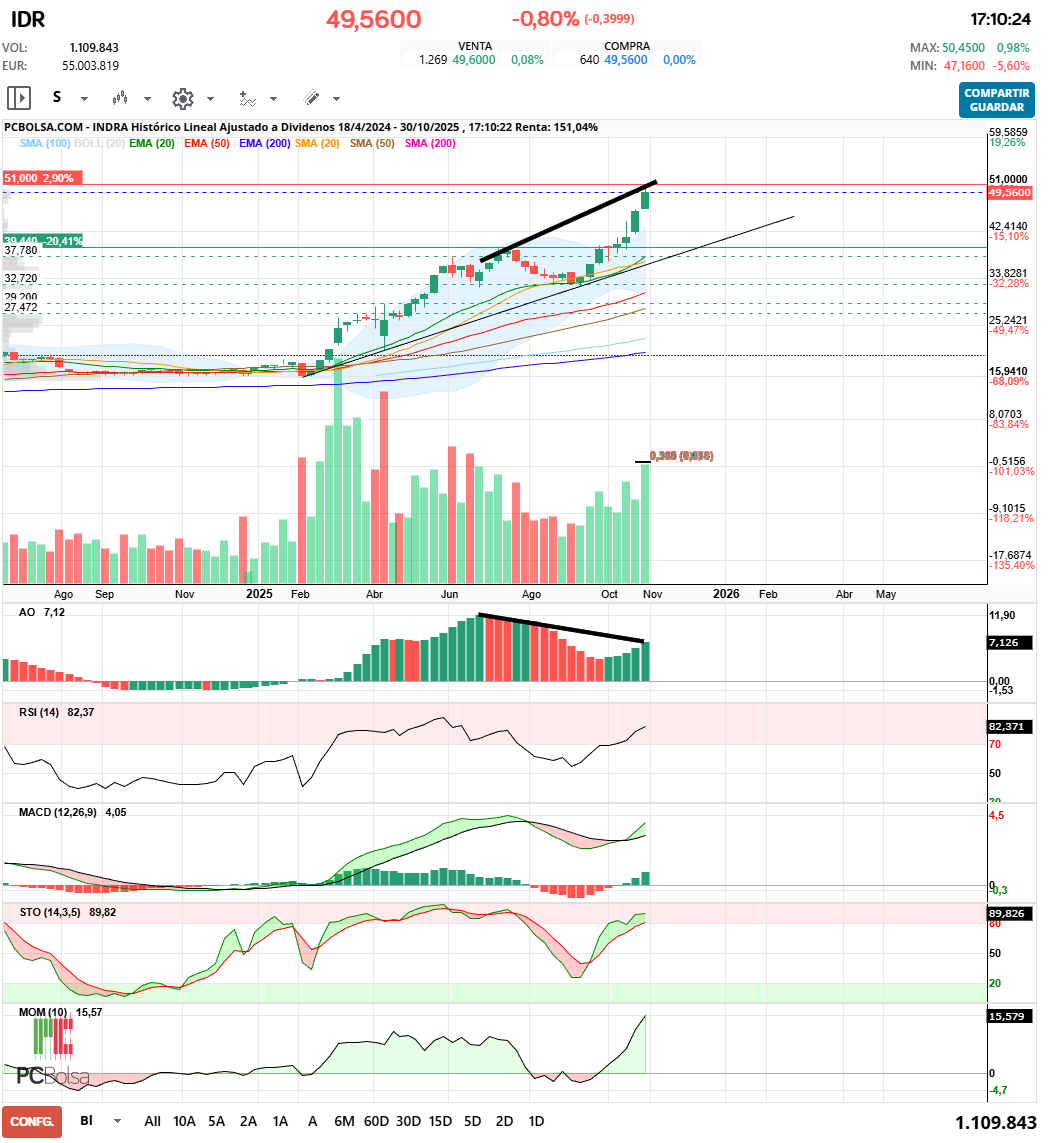Click the SMA (200) magenta legend label
Viewport: 1050px width, 1143px height.
pyautogui.click(x=430, y=143)
